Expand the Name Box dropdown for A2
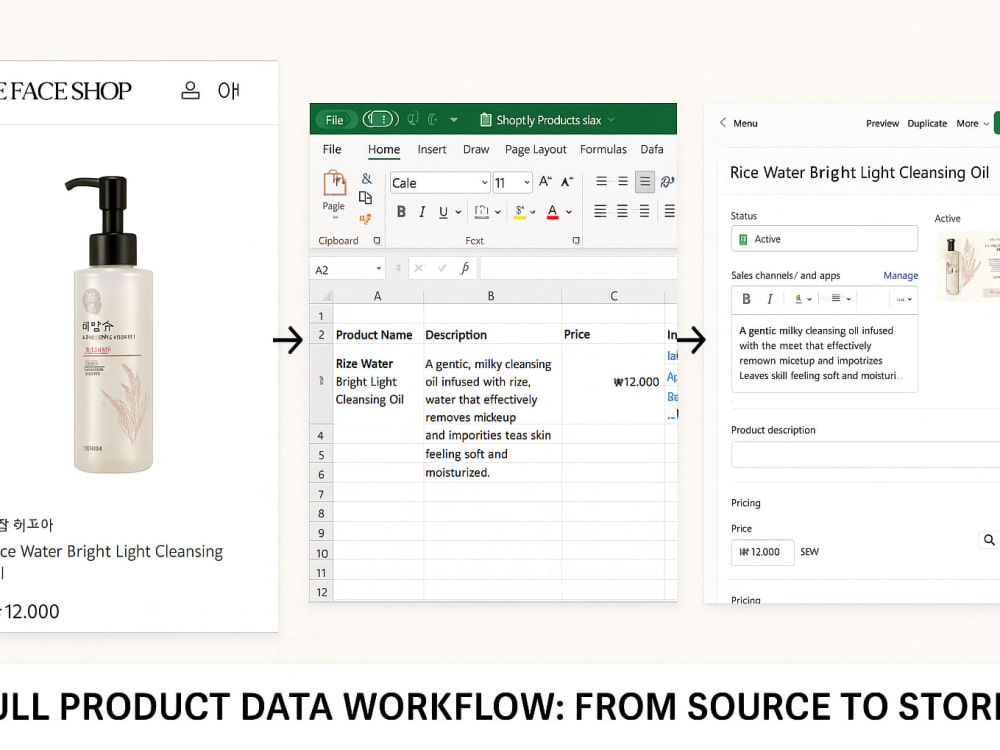This screenshot has width=1000, height=750. pos(379,268)
